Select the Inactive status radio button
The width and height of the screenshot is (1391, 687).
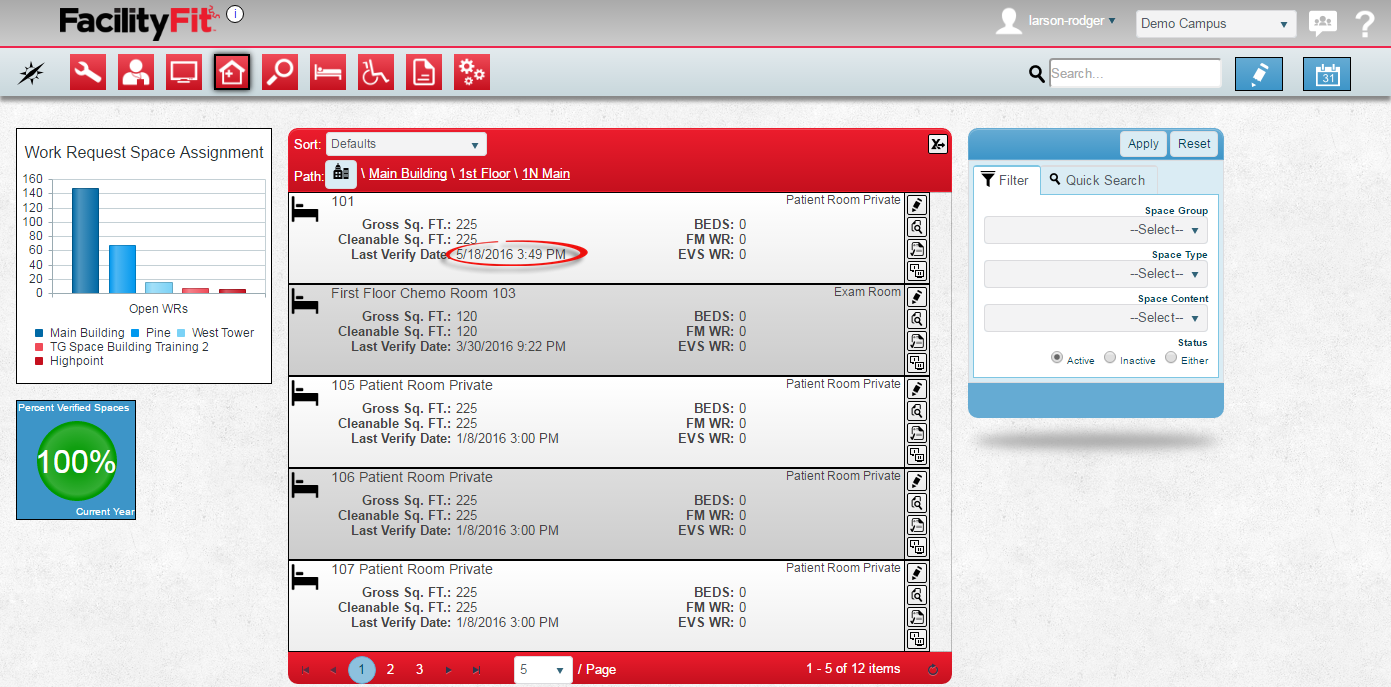point(1110,358)
